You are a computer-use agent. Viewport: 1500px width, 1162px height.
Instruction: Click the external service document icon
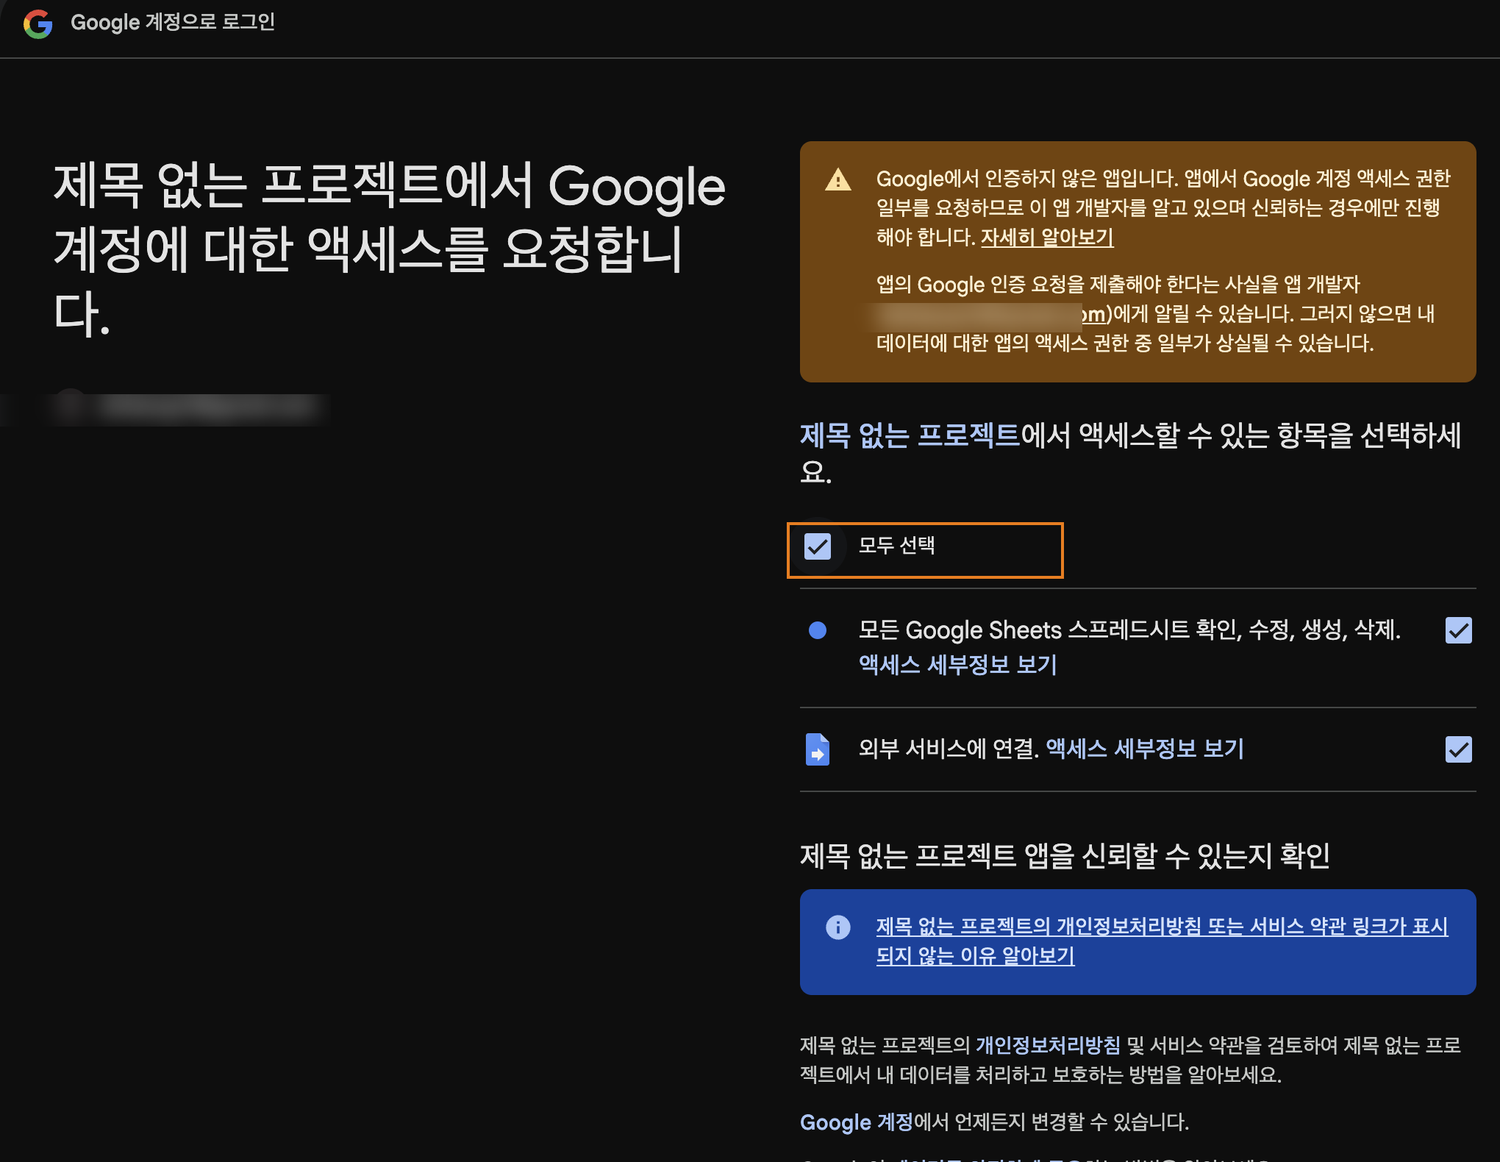pyautogui.click(x=817, y=749)
